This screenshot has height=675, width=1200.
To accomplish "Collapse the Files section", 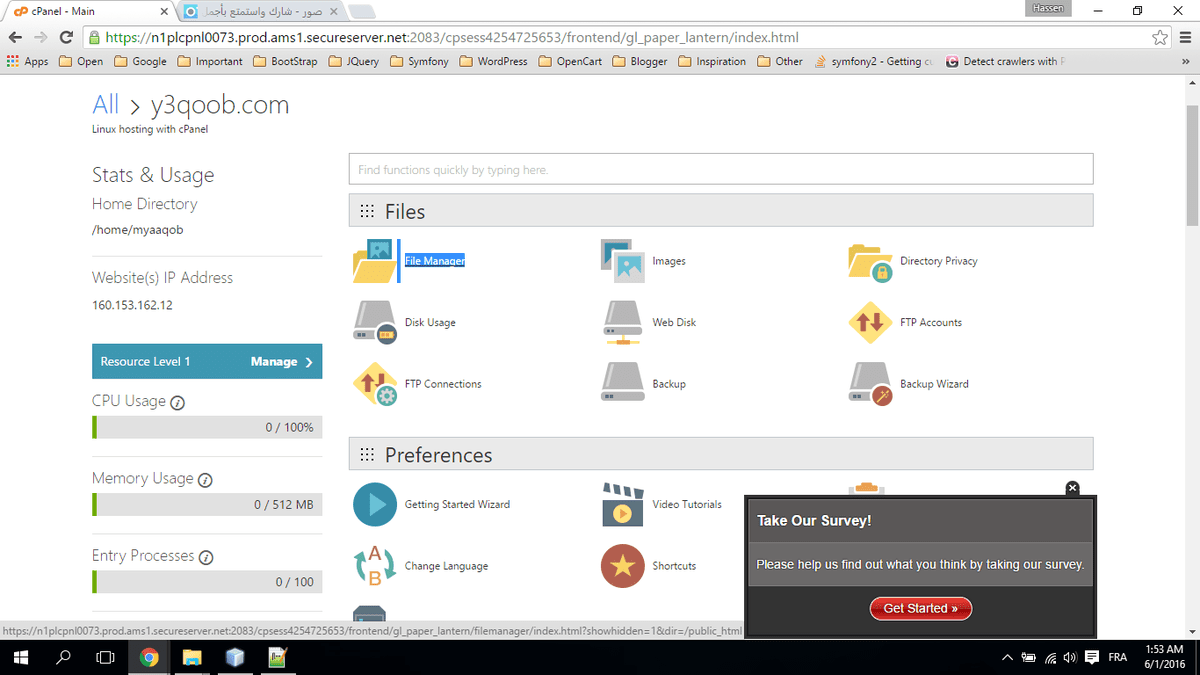I will 406,211.
